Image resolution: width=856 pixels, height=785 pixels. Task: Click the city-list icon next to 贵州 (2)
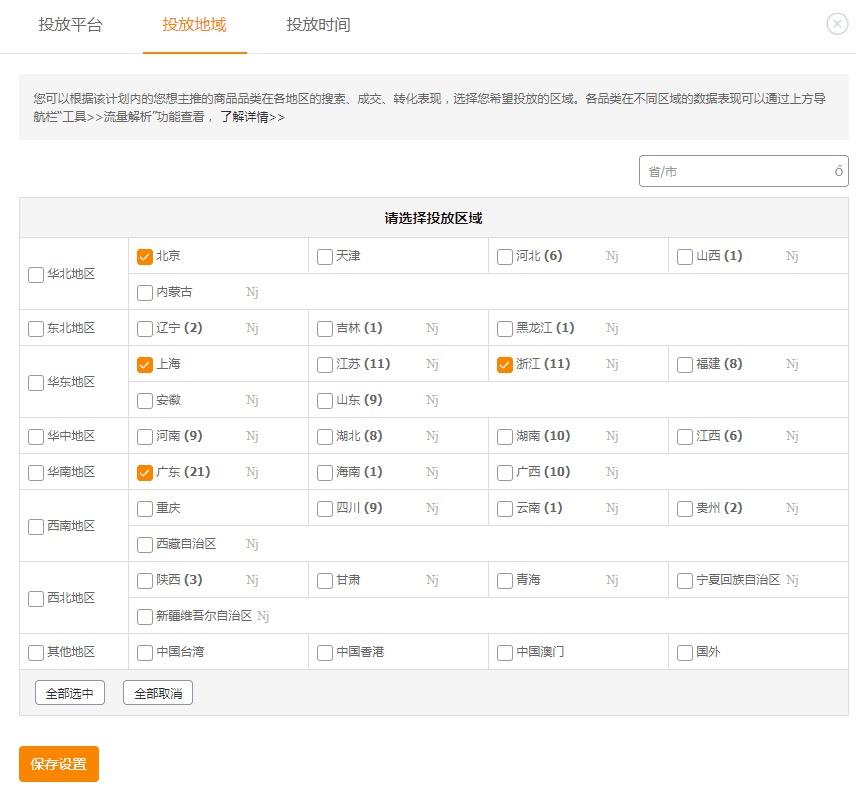(791, 508)
